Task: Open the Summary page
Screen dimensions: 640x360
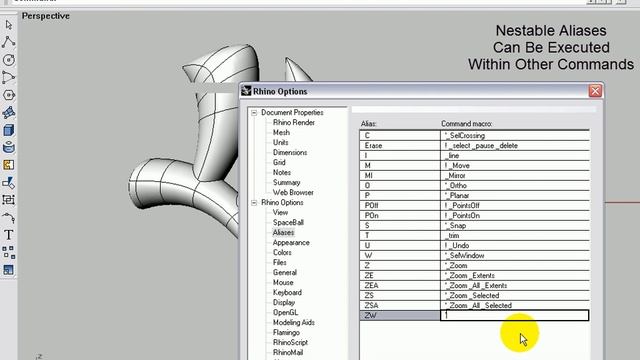Action: pos(286,182)
